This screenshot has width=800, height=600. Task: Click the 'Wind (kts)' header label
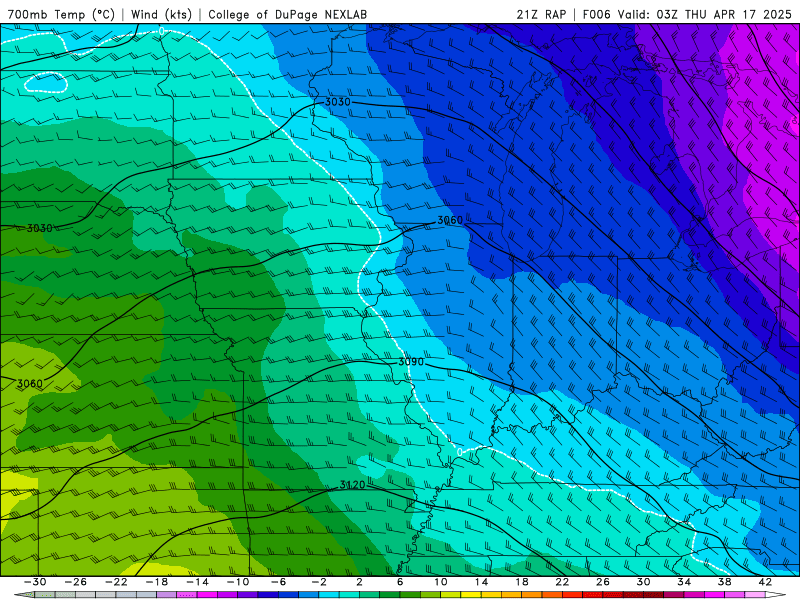point(161,14)
